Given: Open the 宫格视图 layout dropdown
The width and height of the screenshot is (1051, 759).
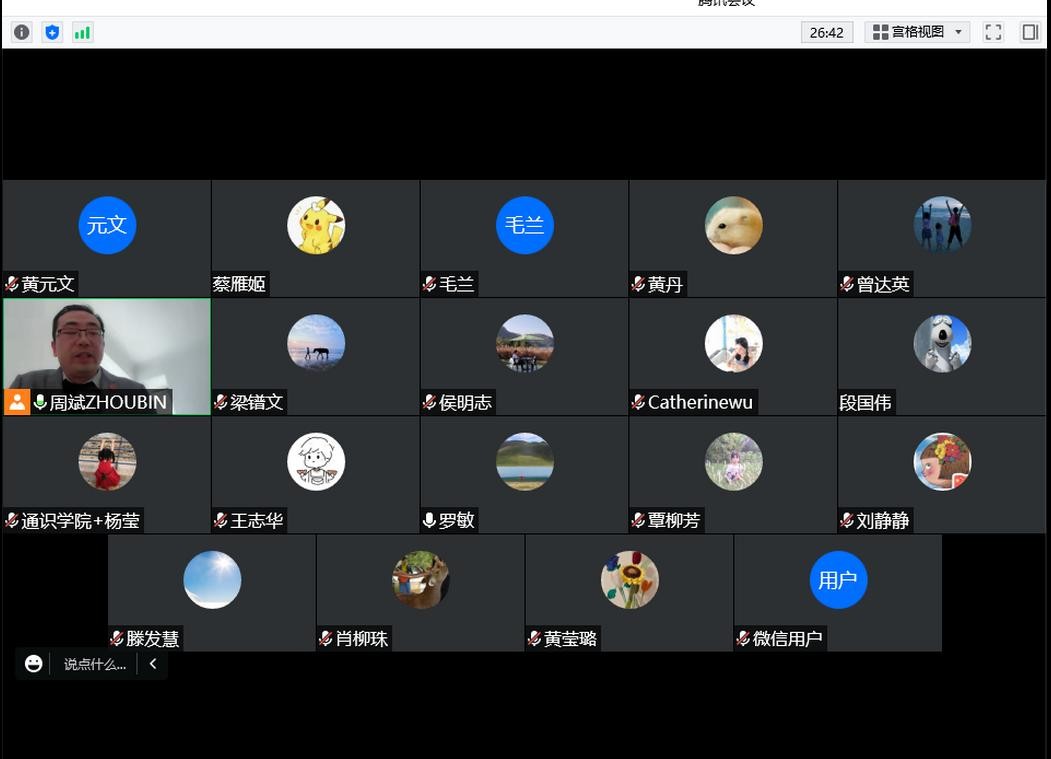Looking at the screenshot, I should (x=917, y=32).
